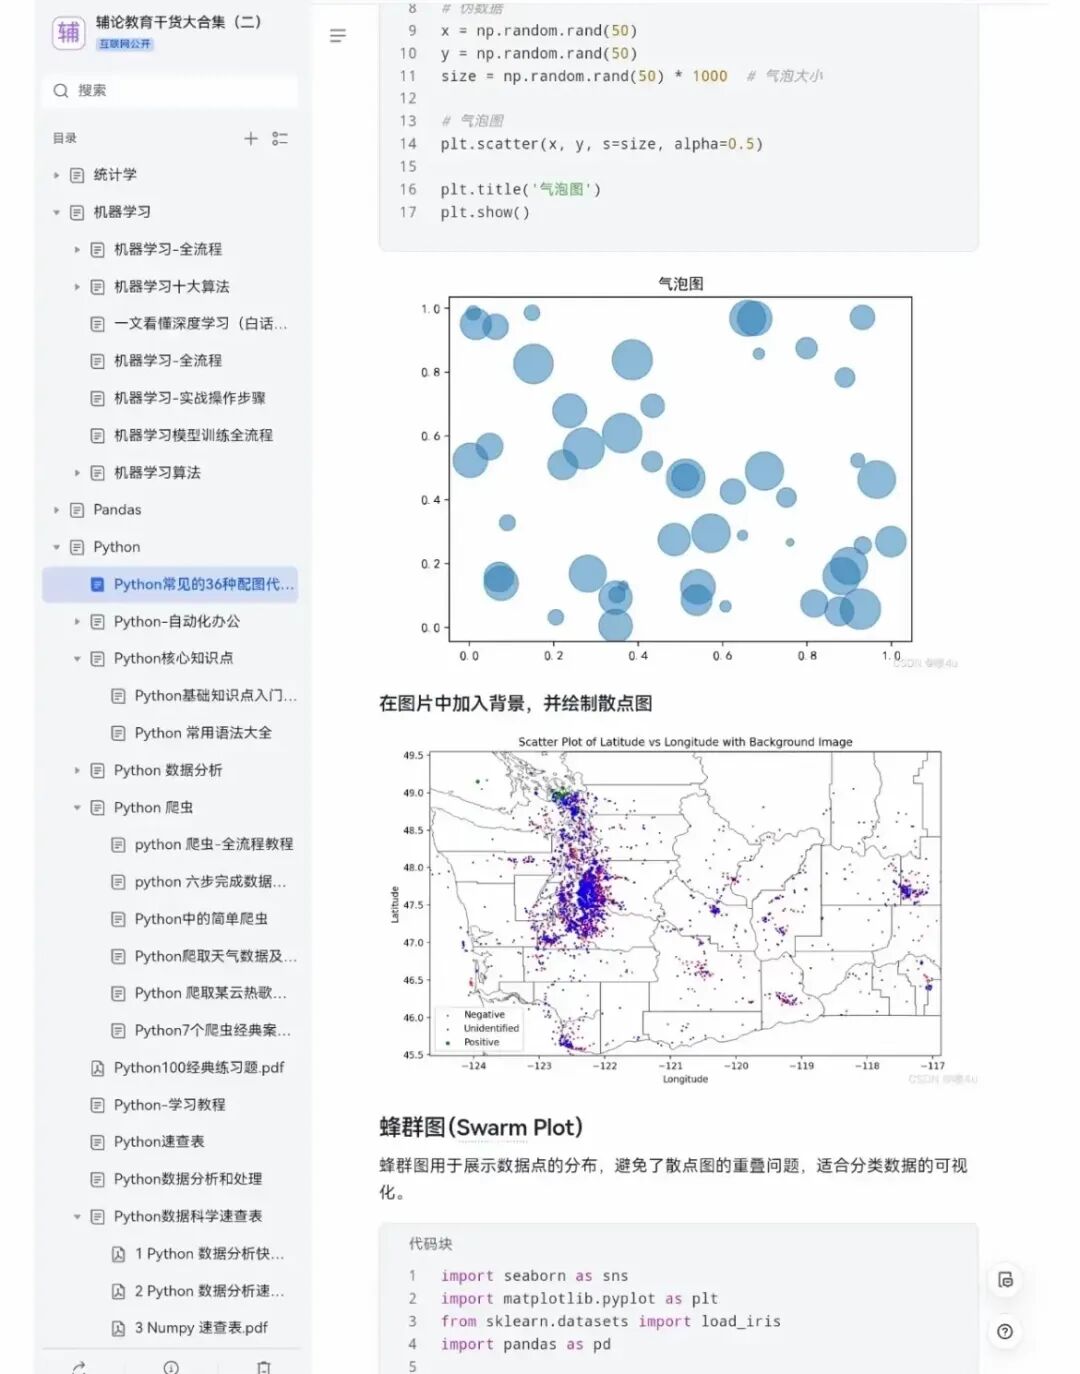Open 1 Python 数据分析快 PDF
This screenshot has height=1374, width=1080.
tap(209, 1254)
